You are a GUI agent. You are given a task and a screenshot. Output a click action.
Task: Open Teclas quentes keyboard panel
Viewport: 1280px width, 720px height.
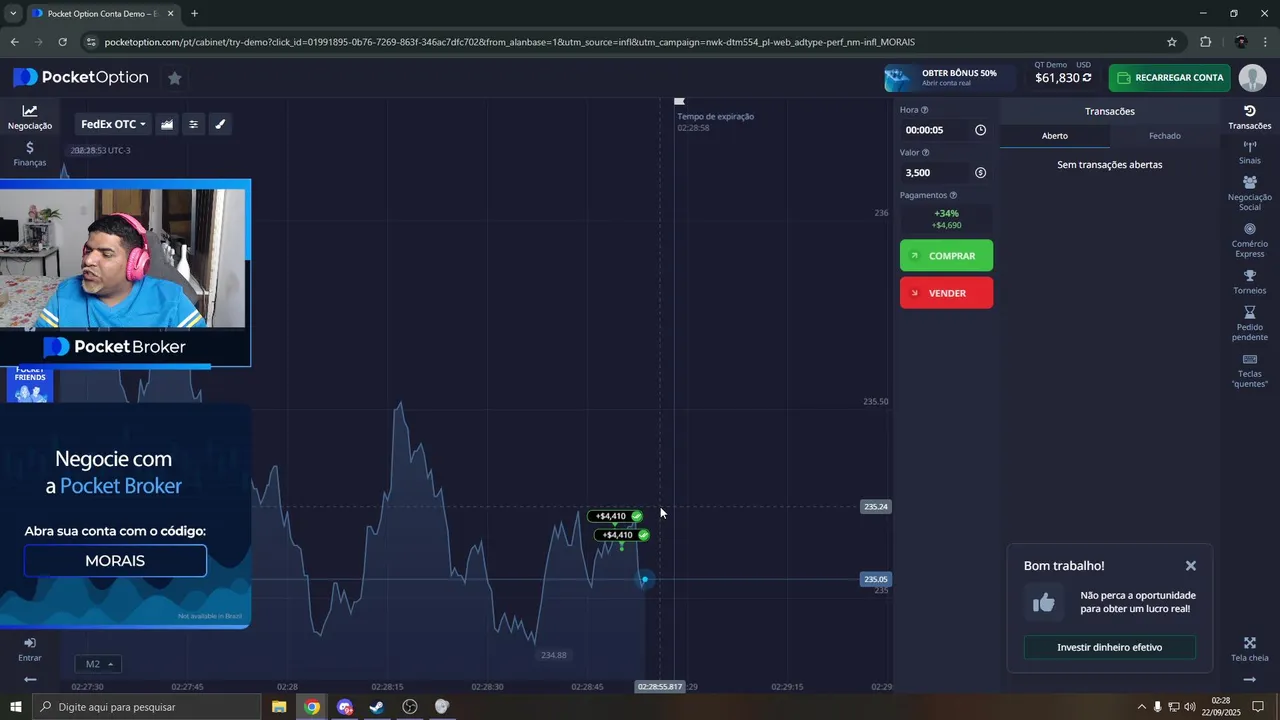(x=1249, y=371)
